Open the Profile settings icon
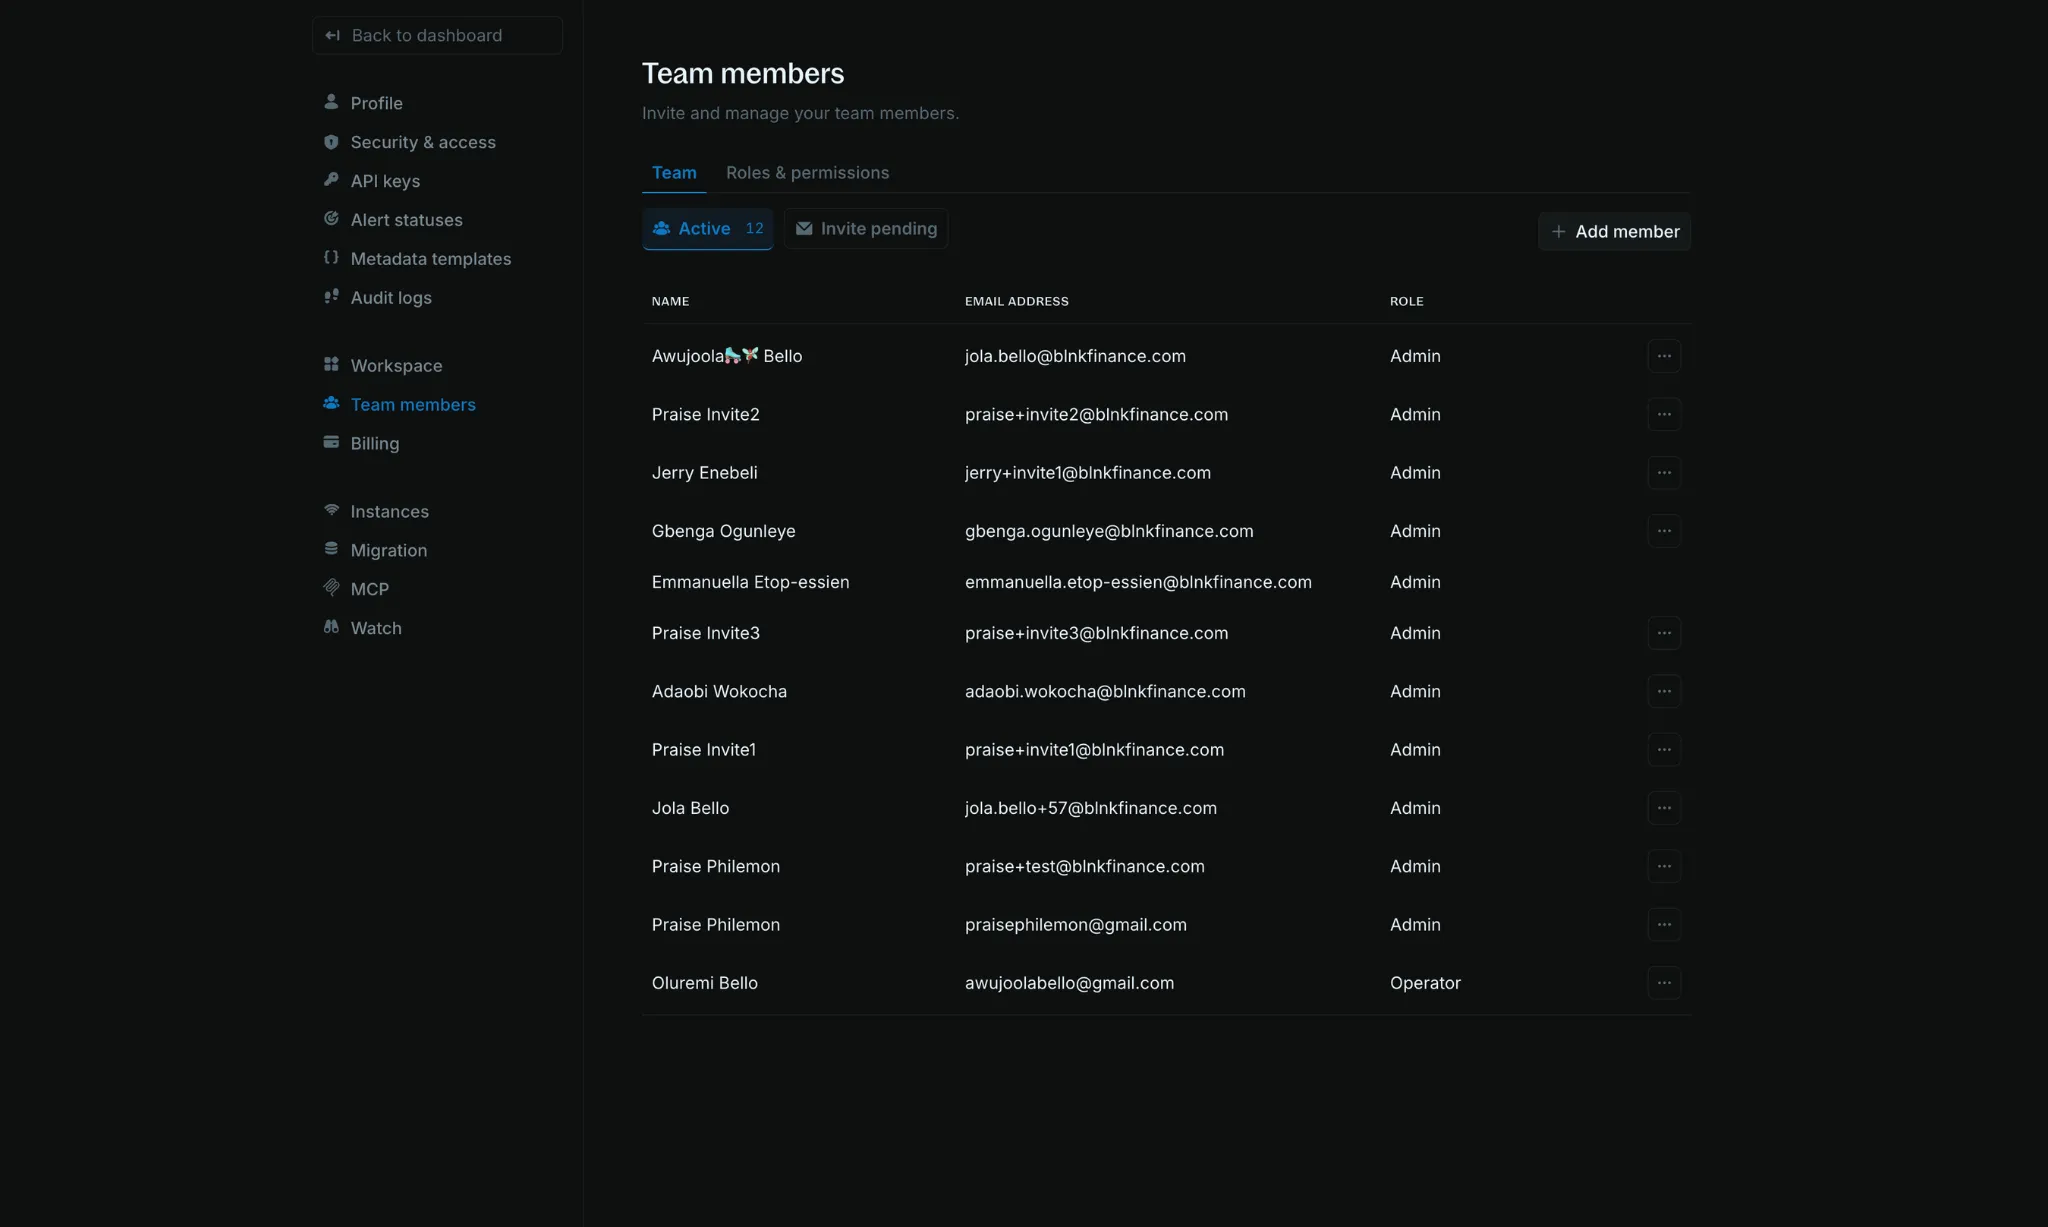This screenshot has width=2048, height=1227. [331, 102]
